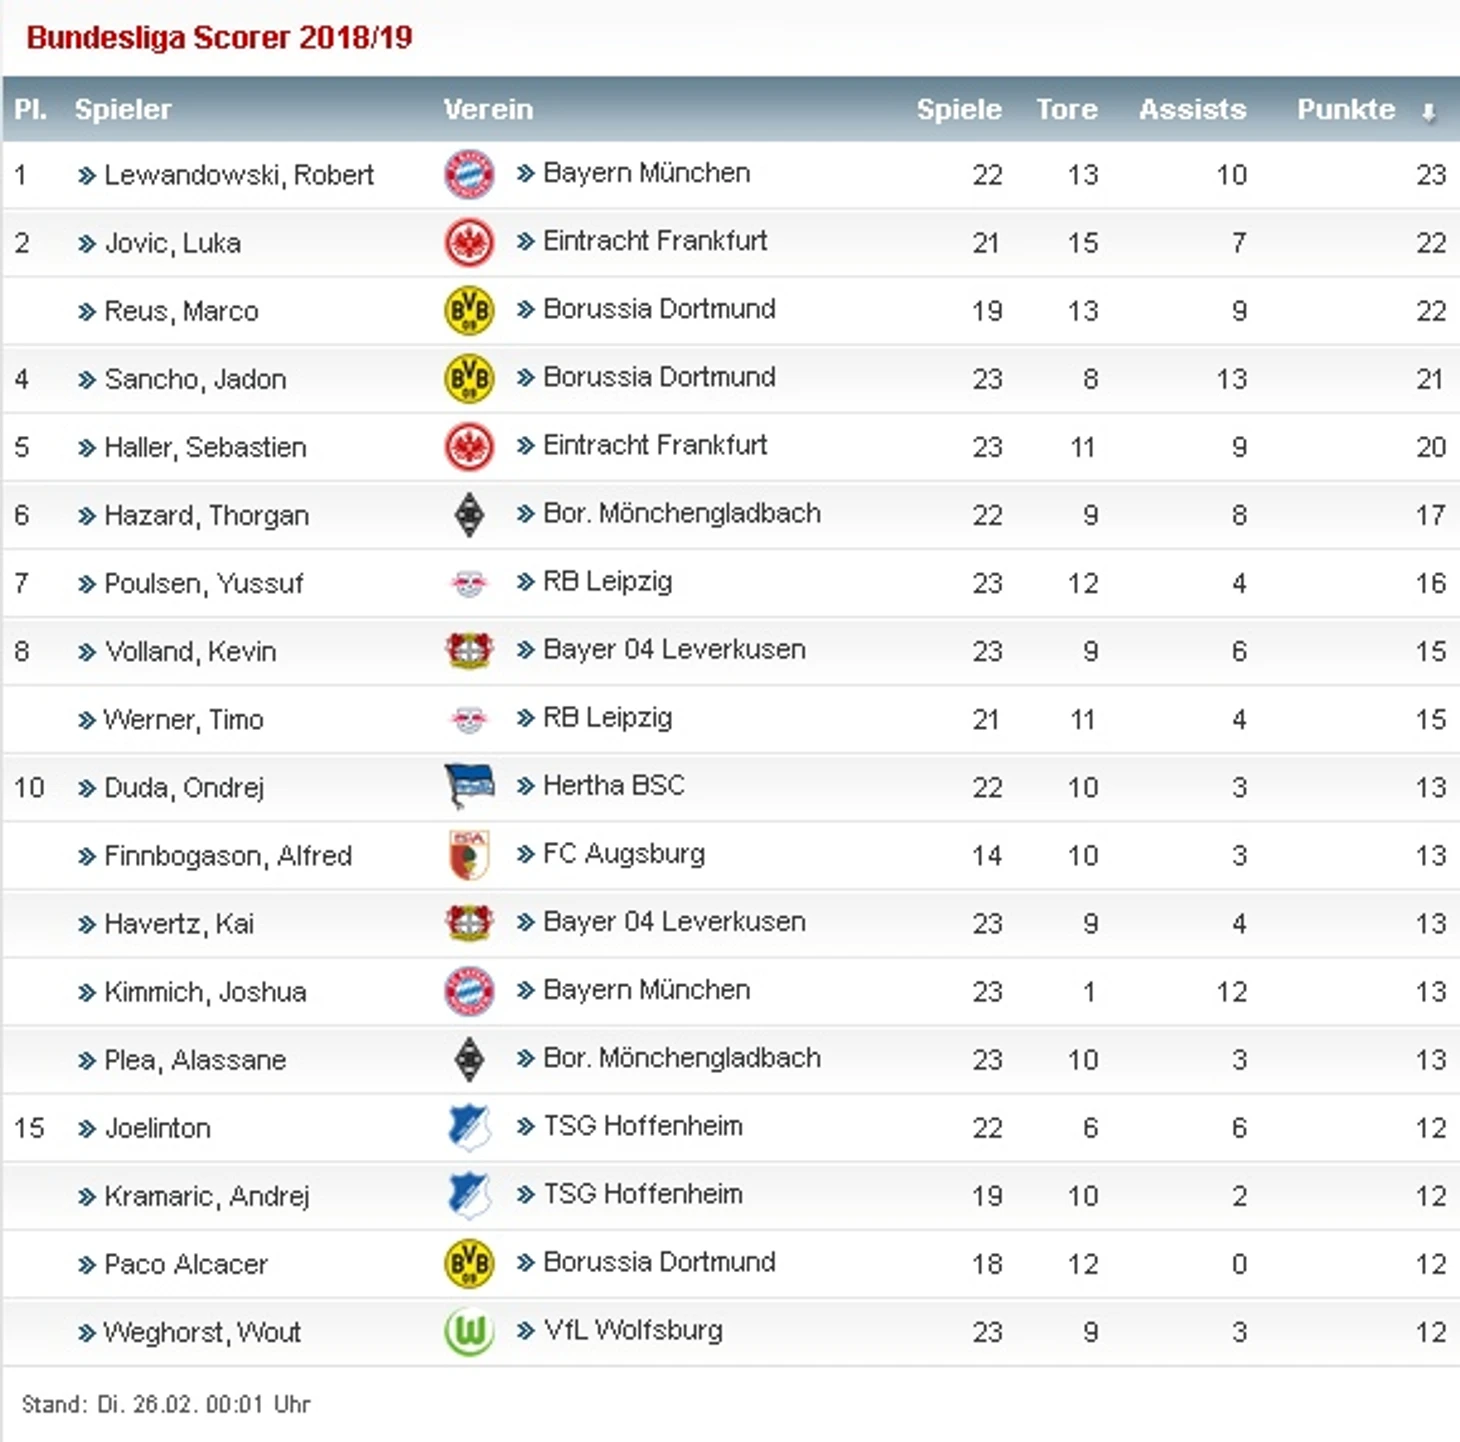Click Bayer 04 Leverkusen crest beside Volland
Image resolution: width=1460 pixels, height=1442 pixels.
(469, 651)
